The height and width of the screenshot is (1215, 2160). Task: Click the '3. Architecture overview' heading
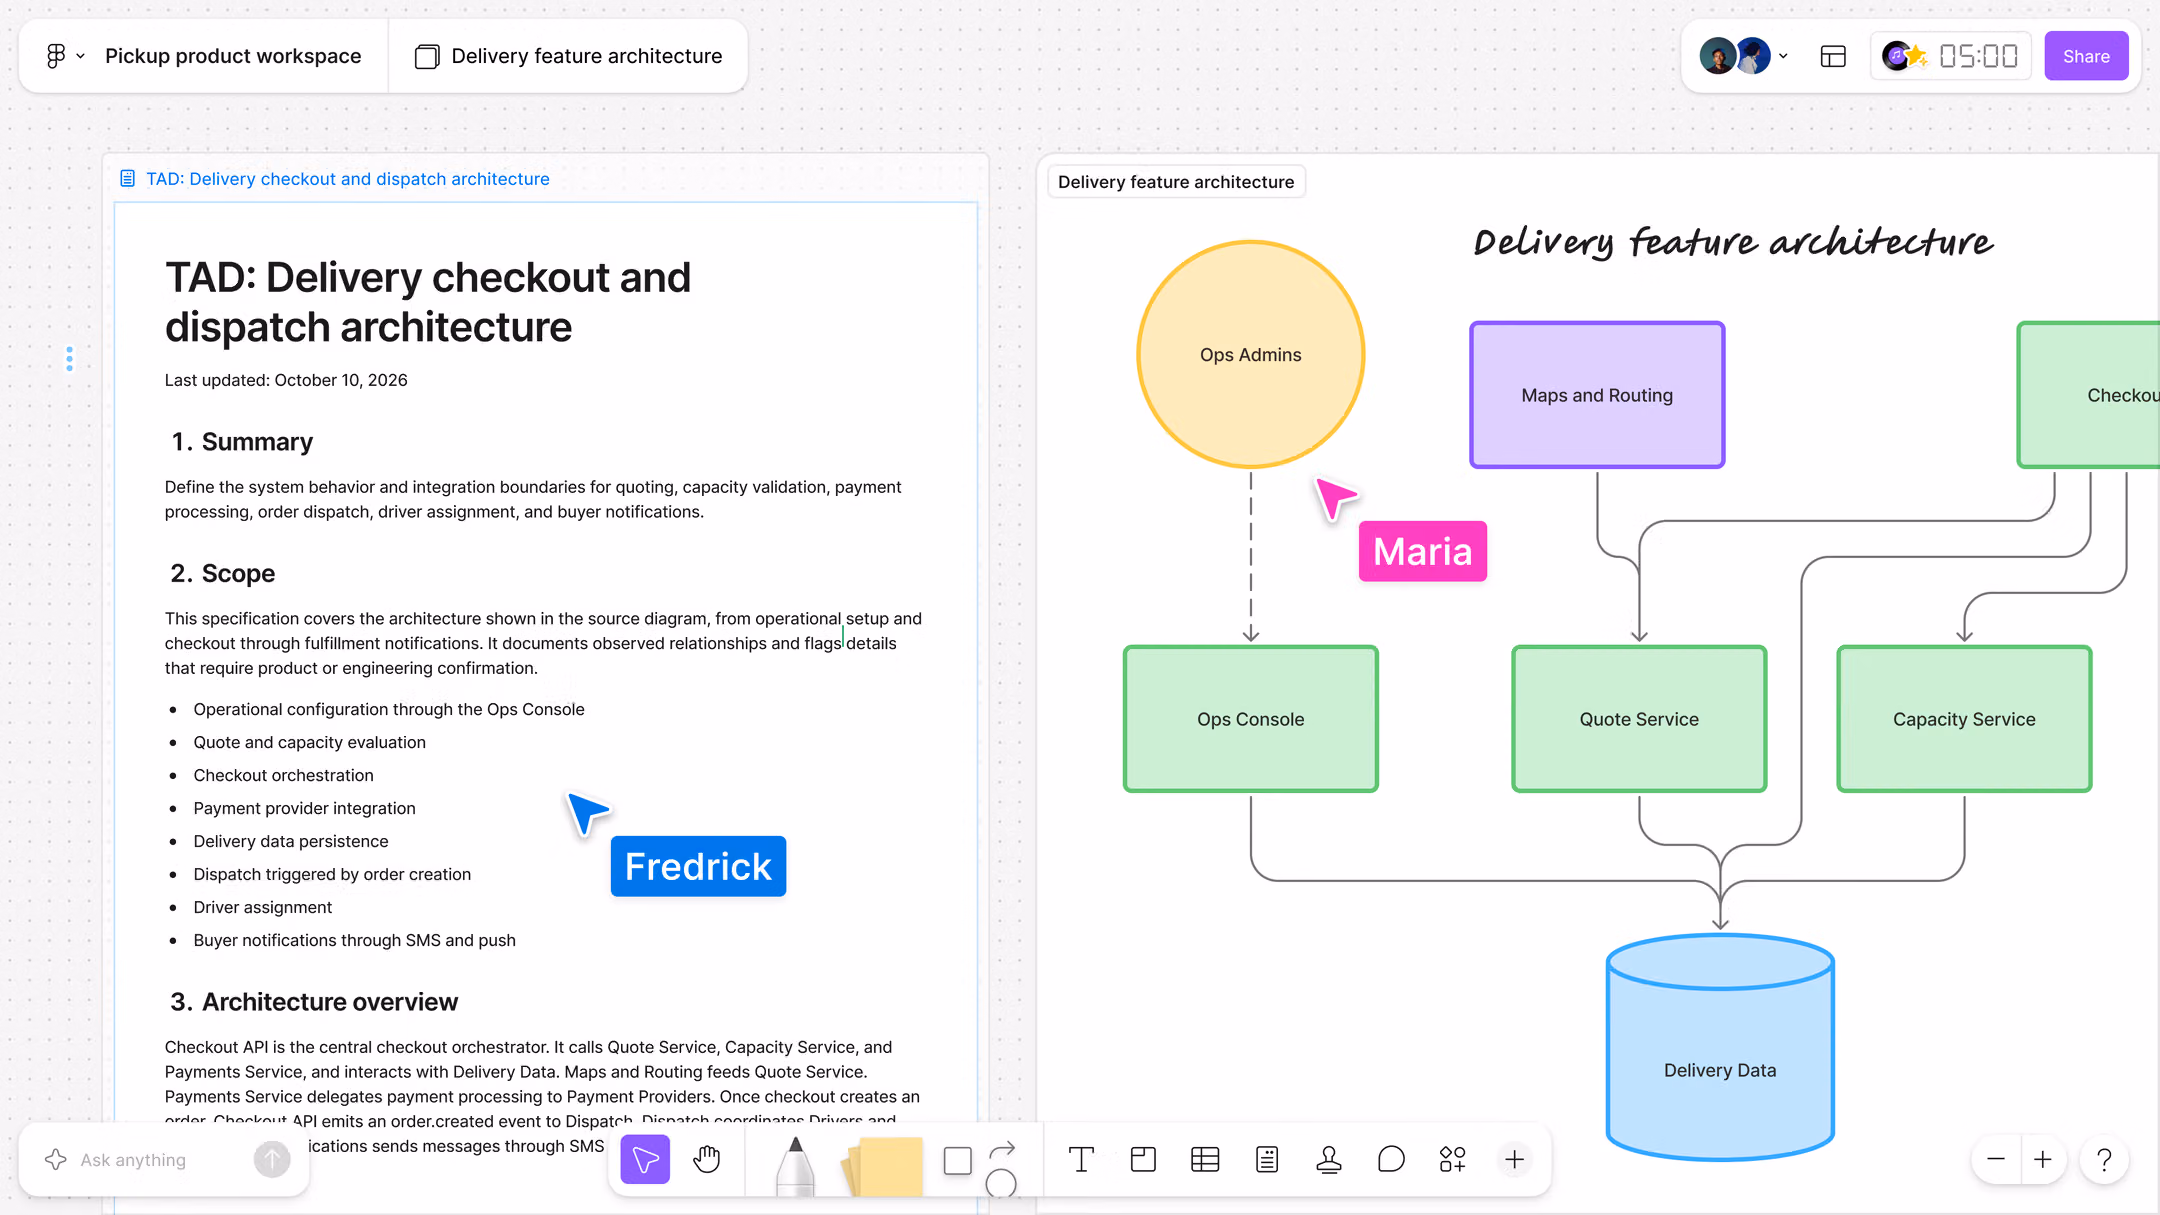pos(314,1002)
